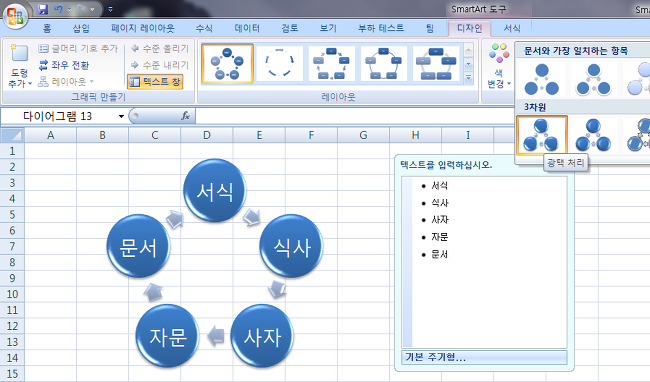Open the Name Box dropdown arrow
The width and height of the screenshot is (650, 382).
pyautogui.click(x=121, y=116)
